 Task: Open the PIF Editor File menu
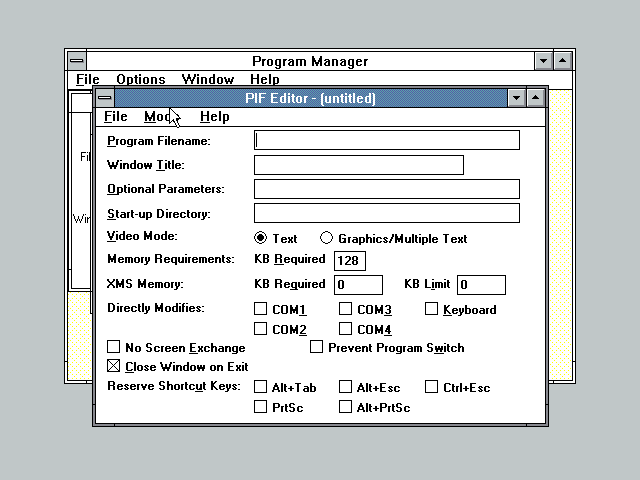[x=116, y=117]
